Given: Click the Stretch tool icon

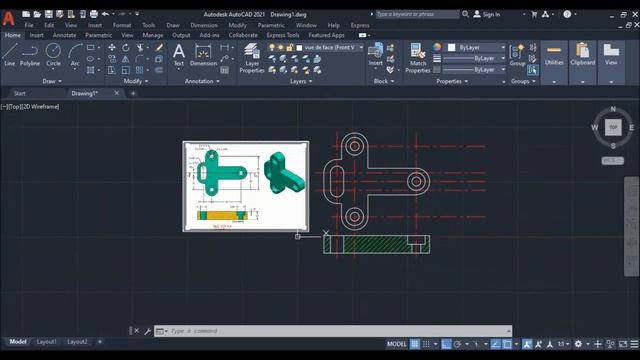Looking at the screenshot, I should [111, 70].
